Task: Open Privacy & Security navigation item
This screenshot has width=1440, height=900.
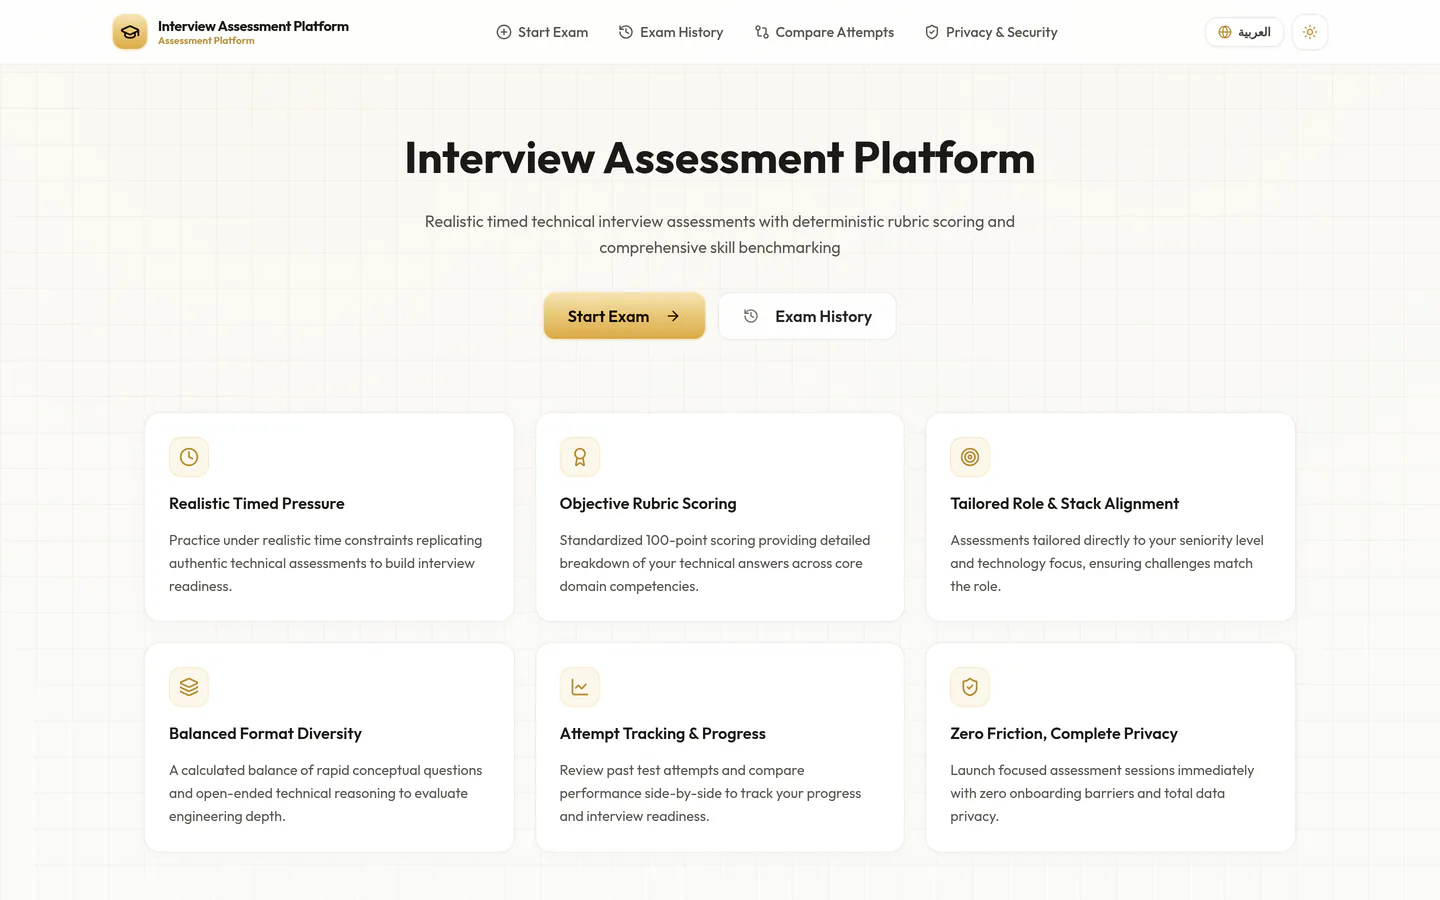Action: (991, 32)
